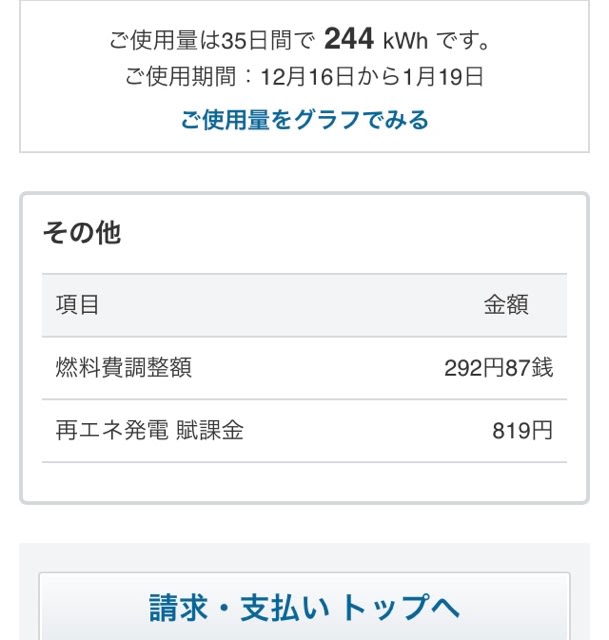Click the です。 sentence ending text
This screenshot has width=609, height=640.
click(x=463, y=40)
